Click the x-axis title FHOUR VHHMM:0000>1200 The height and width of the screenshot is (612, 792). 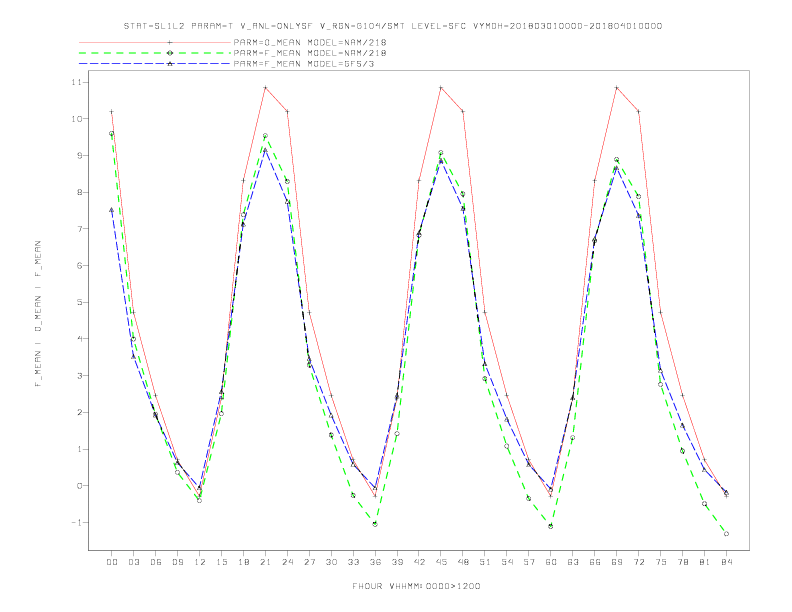point(416,586)
